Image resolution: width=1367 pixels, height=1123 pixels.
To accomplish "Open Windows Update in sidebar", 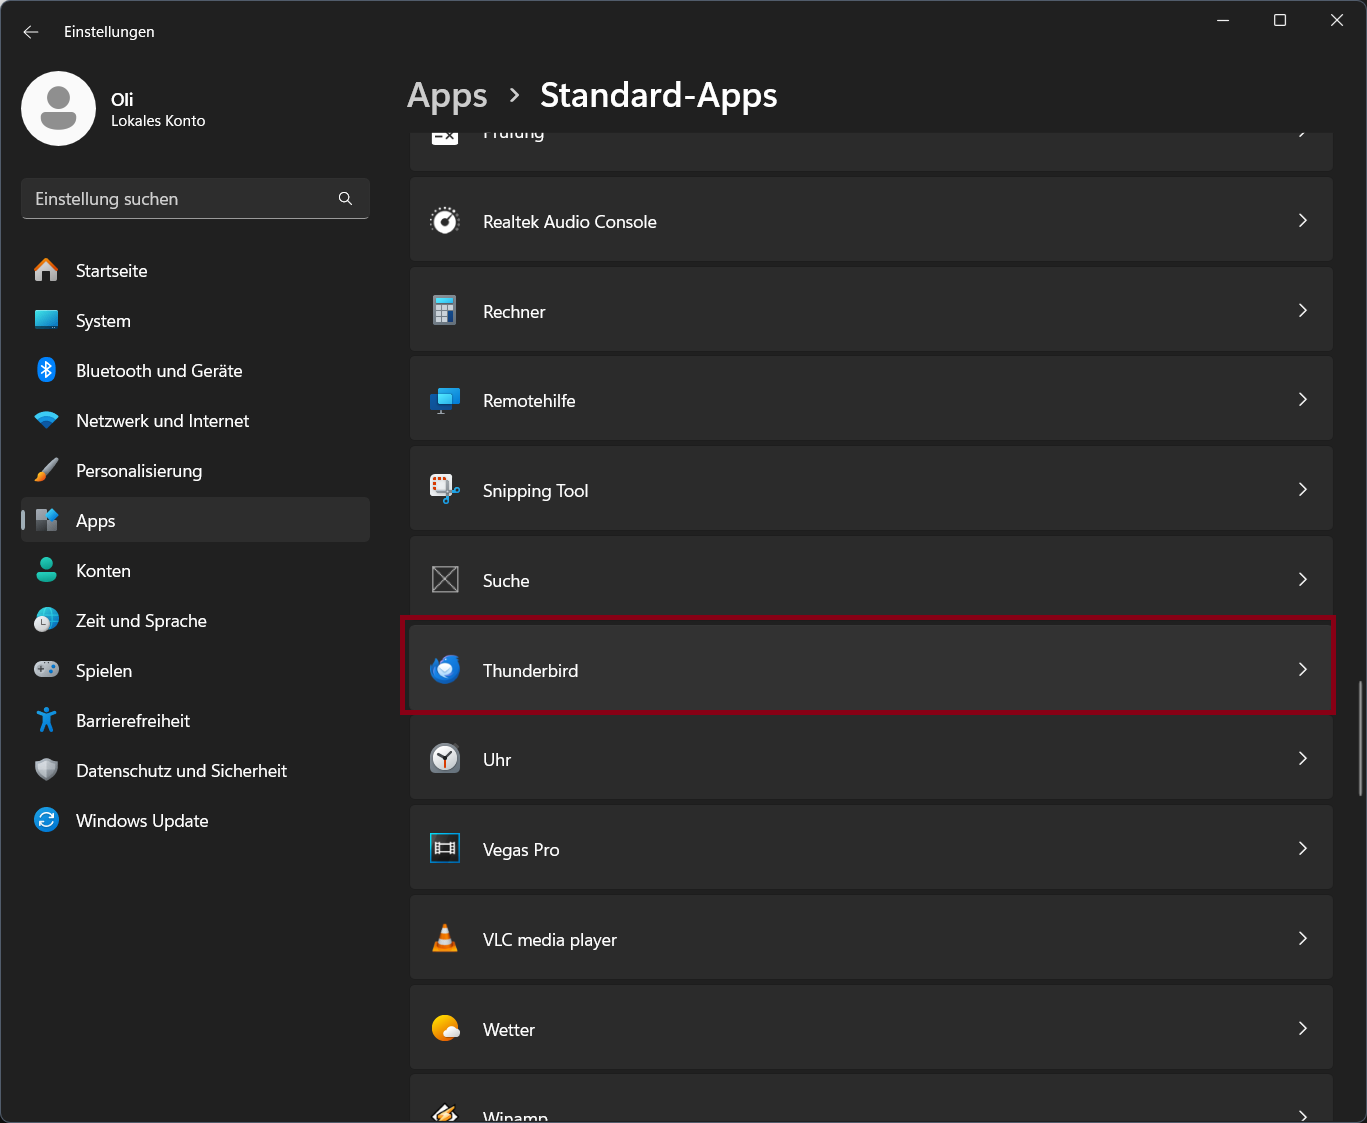I will click(x=142, y=821).
